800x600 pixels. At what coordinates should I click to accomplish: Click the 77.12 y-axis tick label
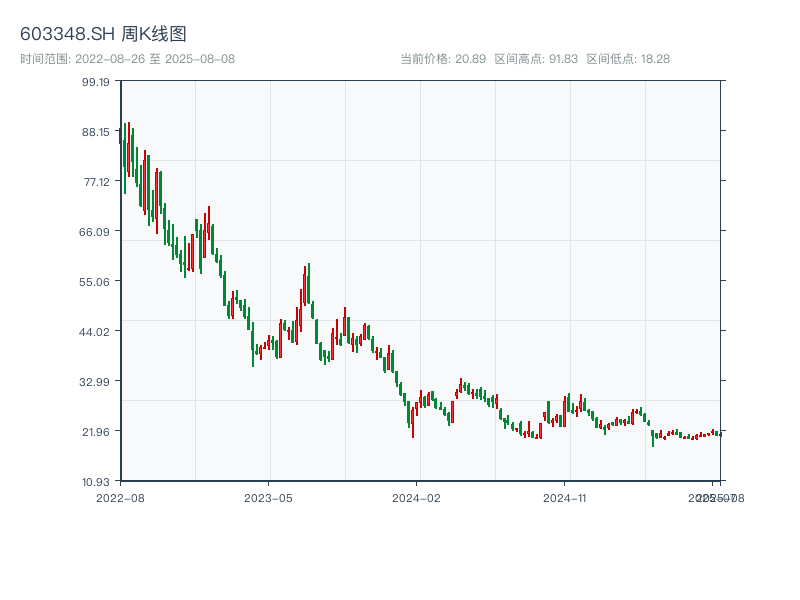(x=97, y=182)
